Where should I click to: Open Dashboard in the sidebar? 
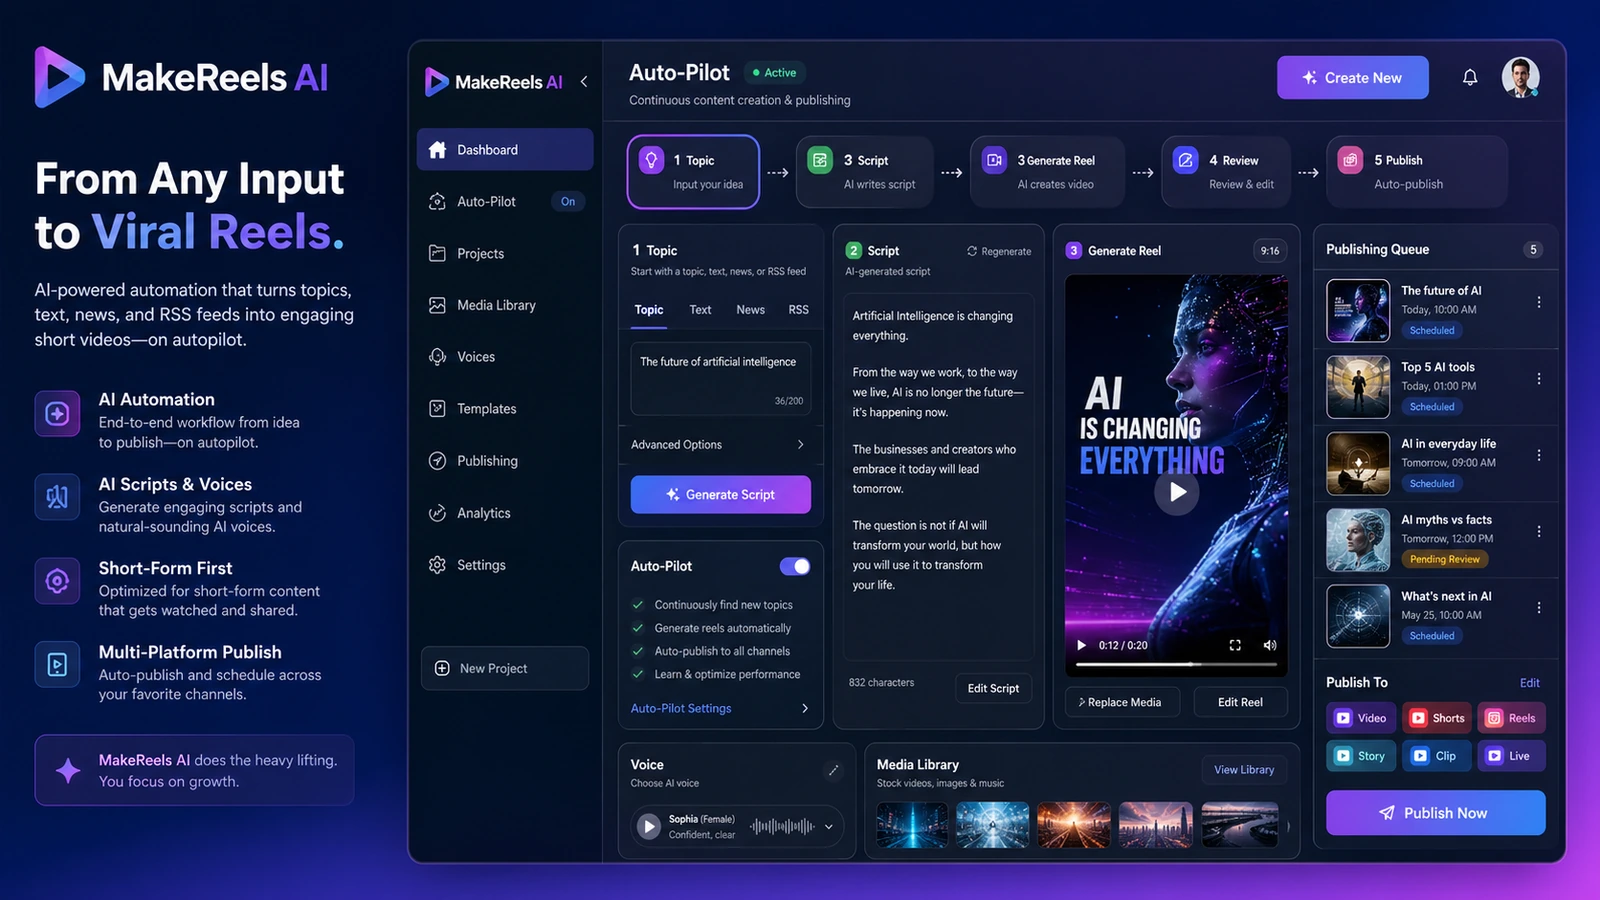505,149
